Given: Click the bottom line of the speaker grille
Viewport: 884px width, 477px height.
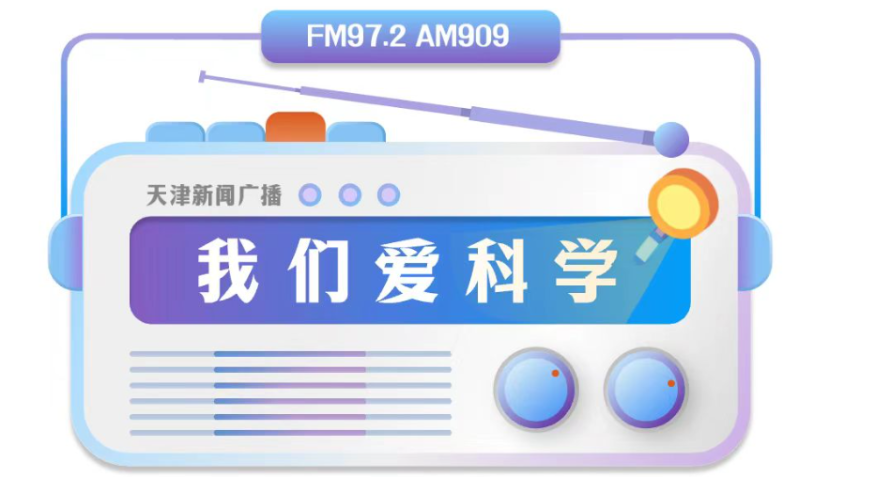Looking at the screenshot, I should [x=290, y=433].
